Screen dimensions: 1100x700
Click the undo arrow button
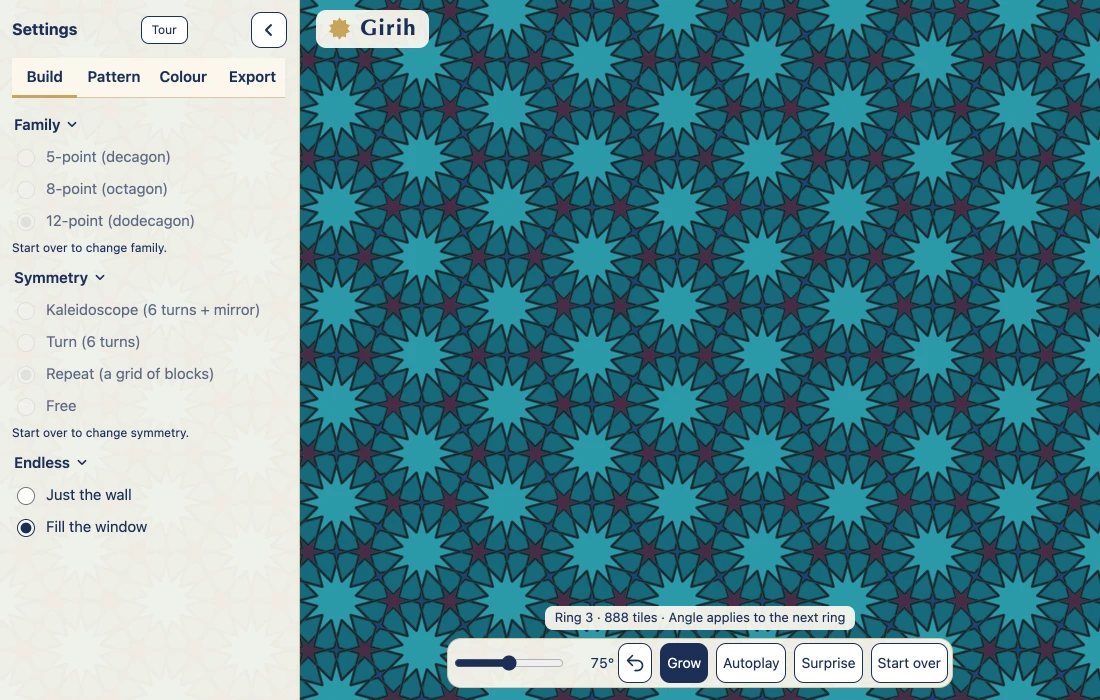[x=635, y=663]
